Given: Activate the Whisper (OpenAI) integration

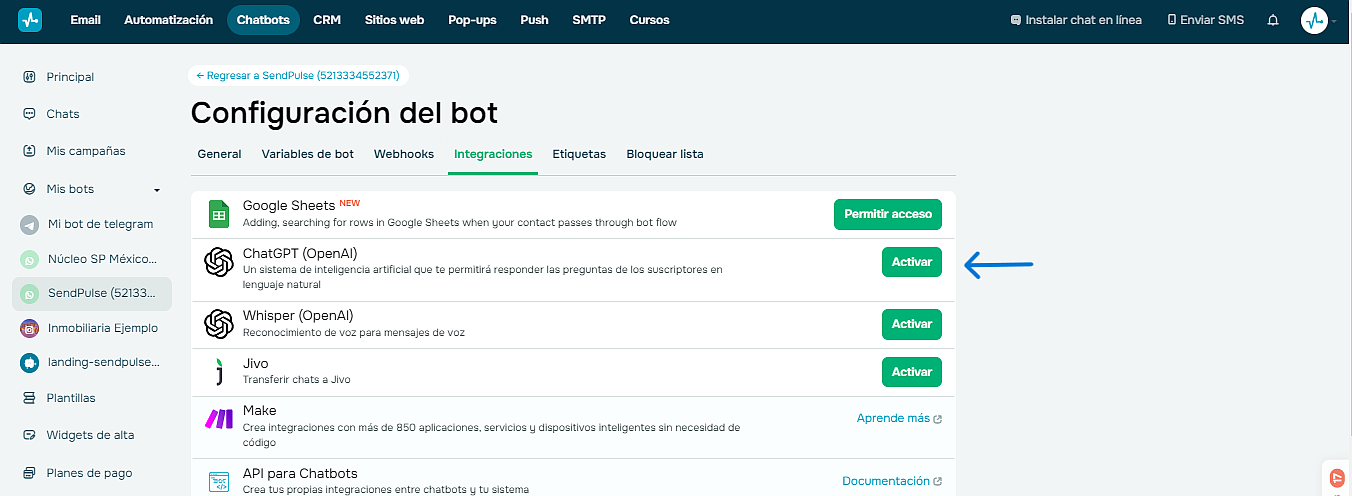Looking at the screenshot, I should click(912, 324).
